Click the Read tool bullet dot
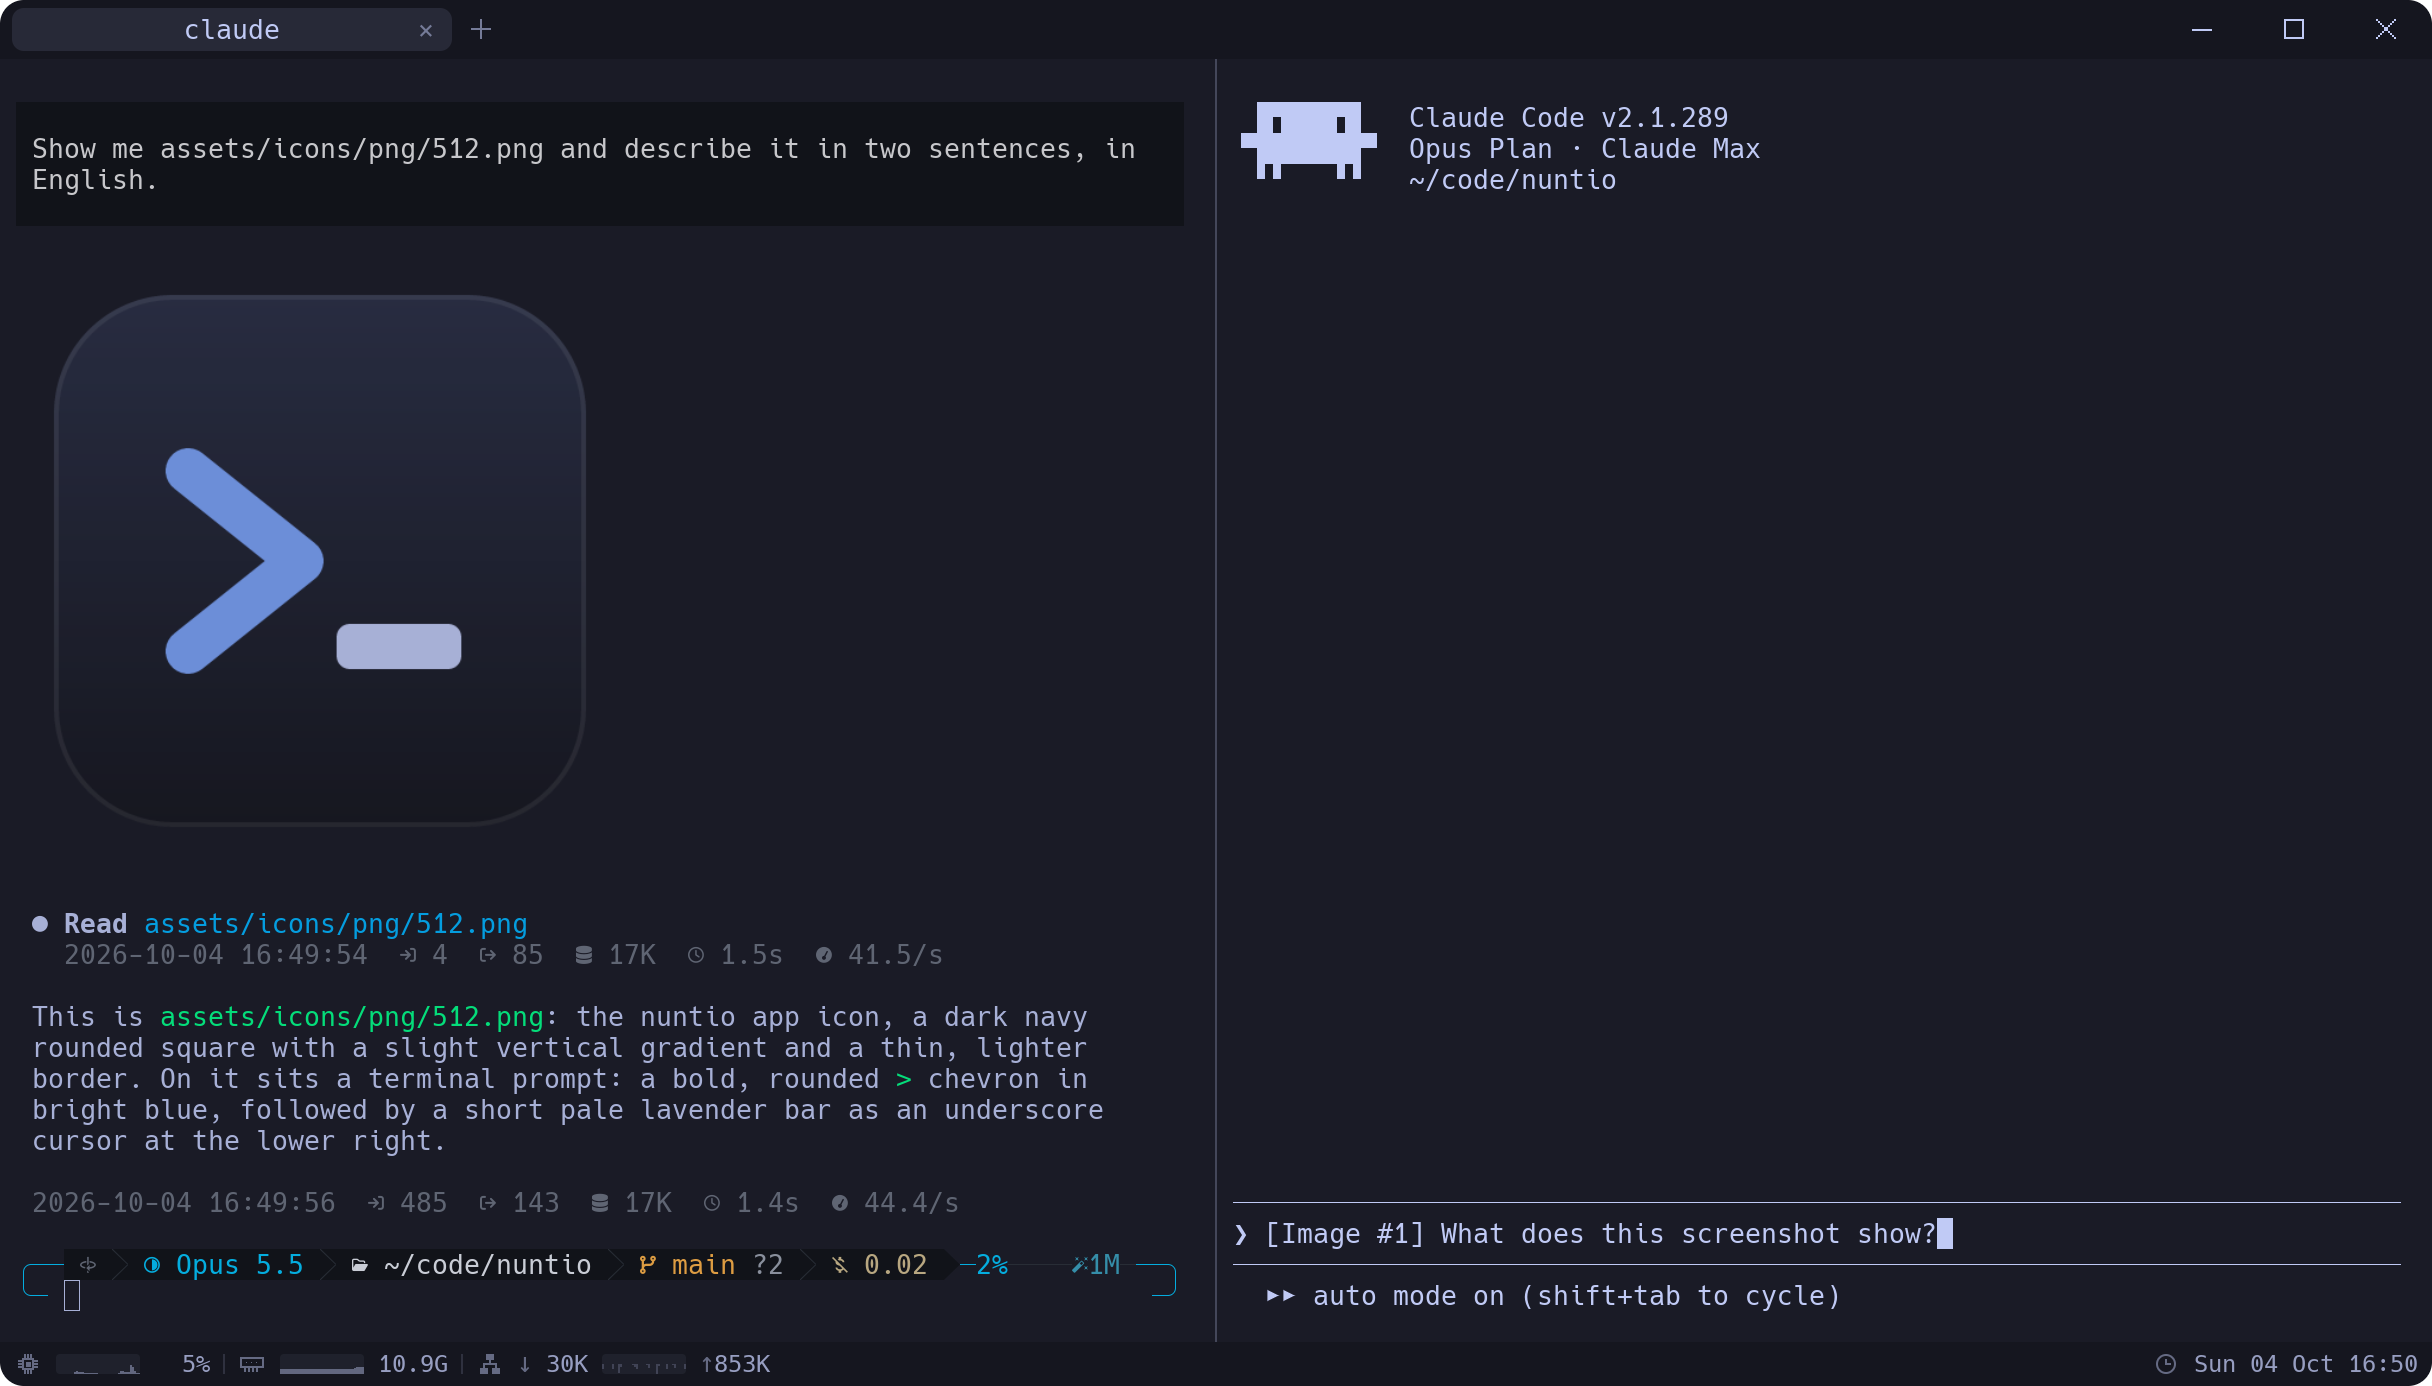This screenshot has height=1386, width=2432. pos(40,924)
